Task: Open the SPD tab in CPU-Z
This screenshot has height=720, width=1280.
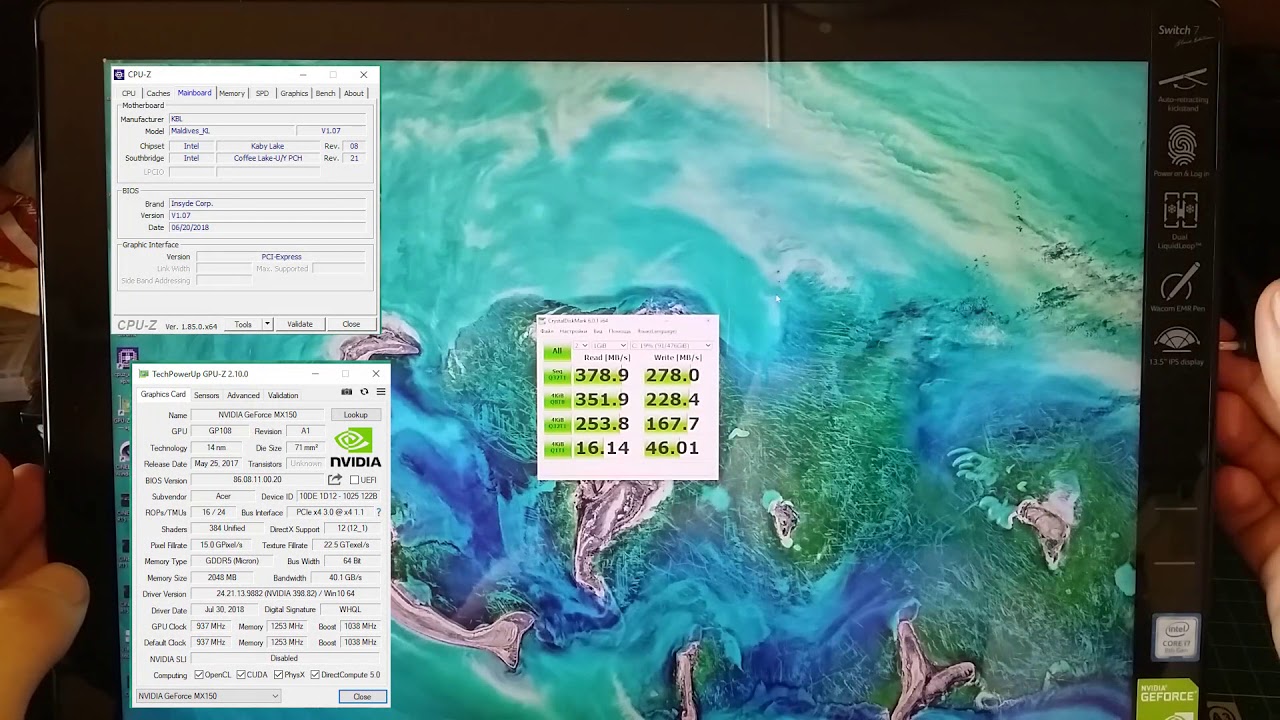Action: click(x=262, y=93)
